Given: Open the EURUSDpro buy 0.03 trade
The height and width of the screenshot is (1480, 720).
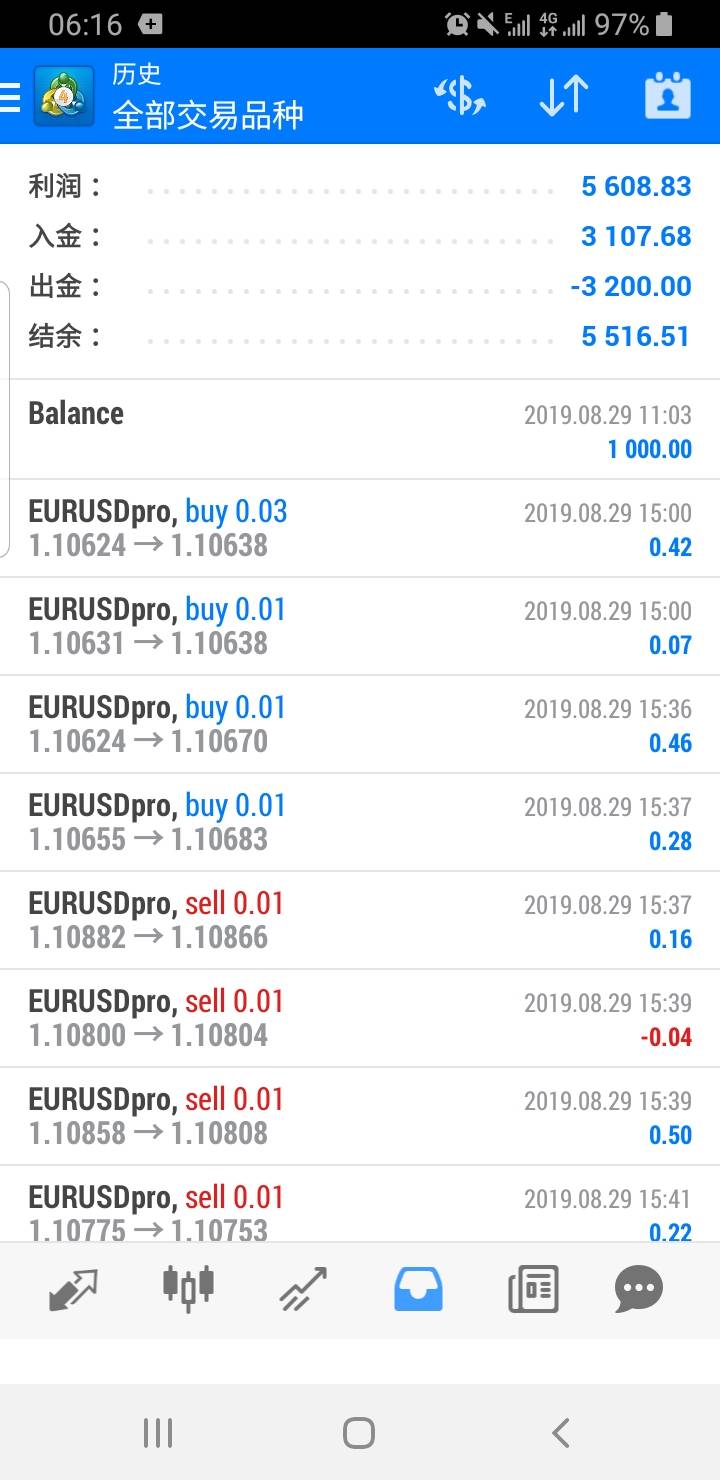Looking at the screenshot, I should coord(360,528).
